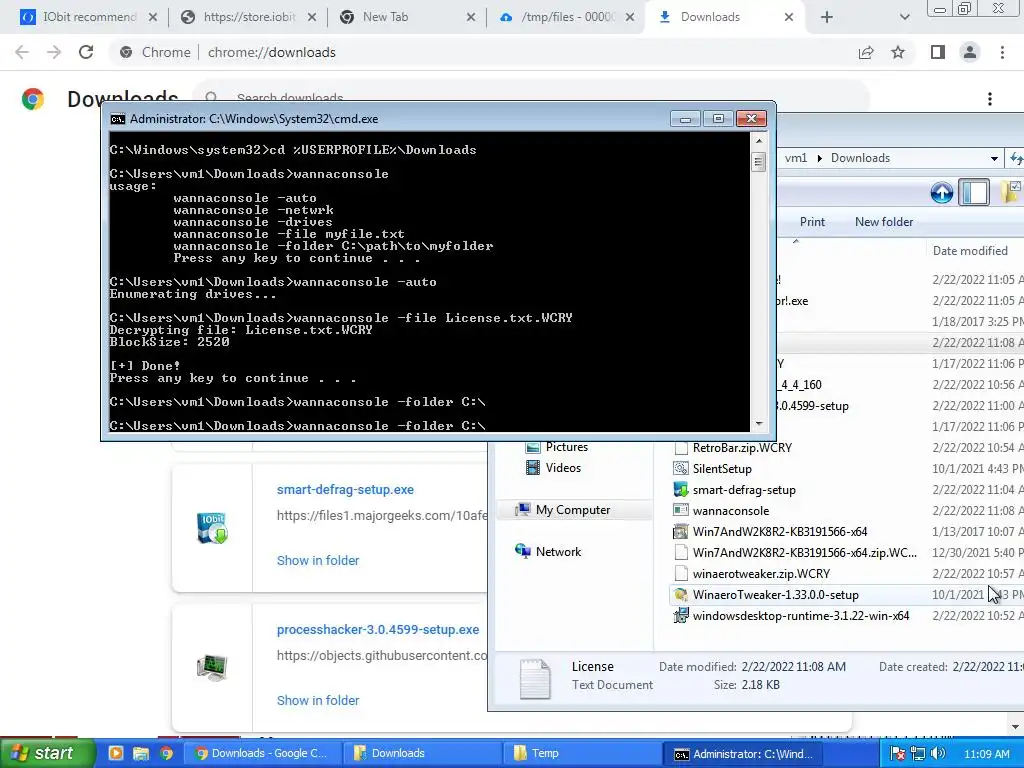Open Chrome side panel icon
This screenshot has width=1024, height=768.
pyautogui.click(x=938, y=52)
